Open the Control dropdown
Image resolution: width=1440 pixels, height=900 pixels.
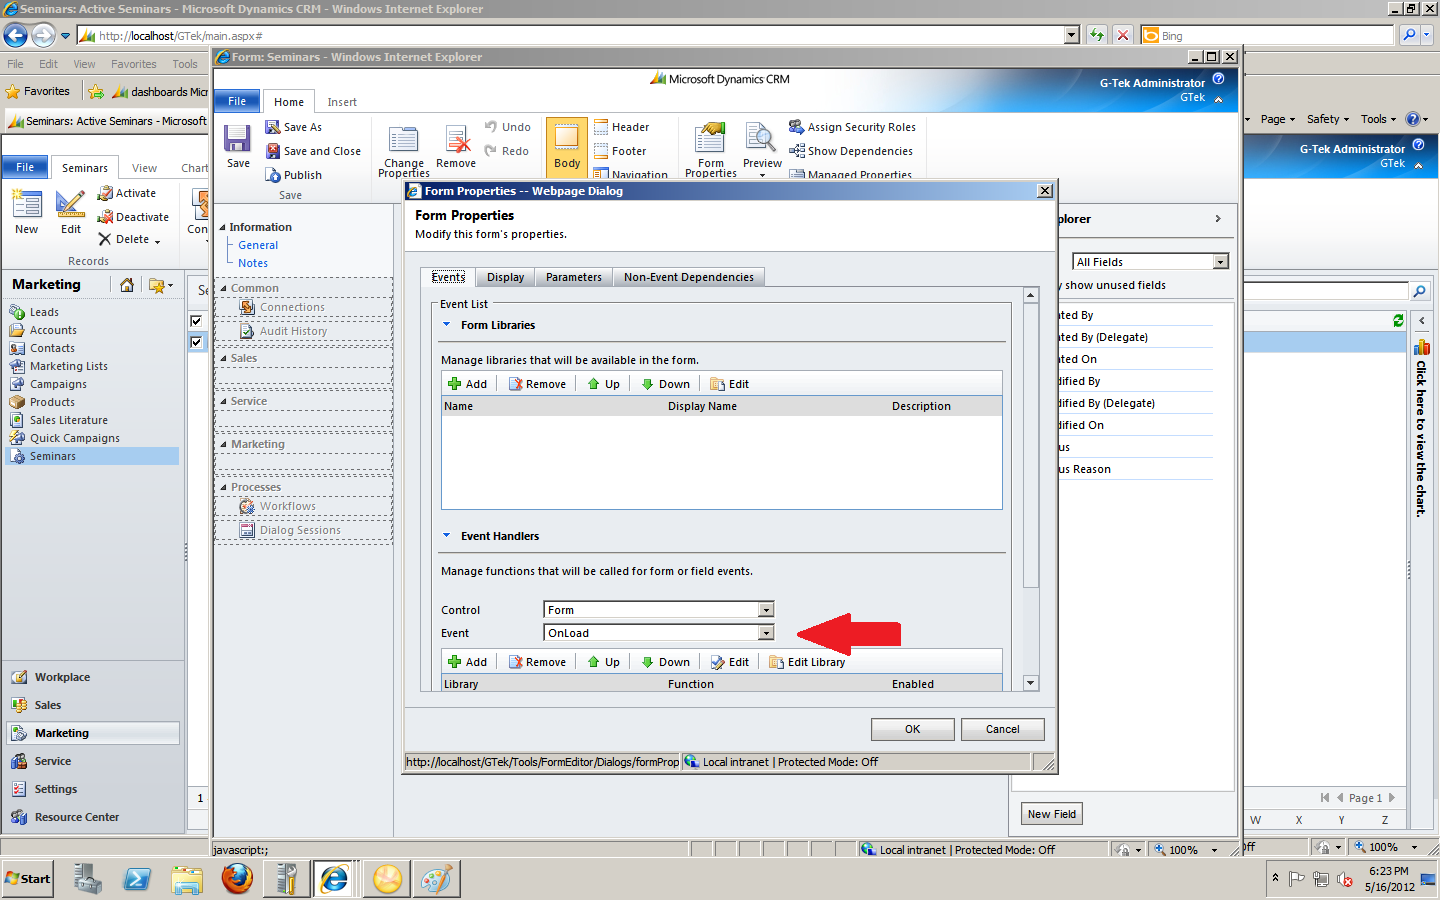(x=766, y=610)
